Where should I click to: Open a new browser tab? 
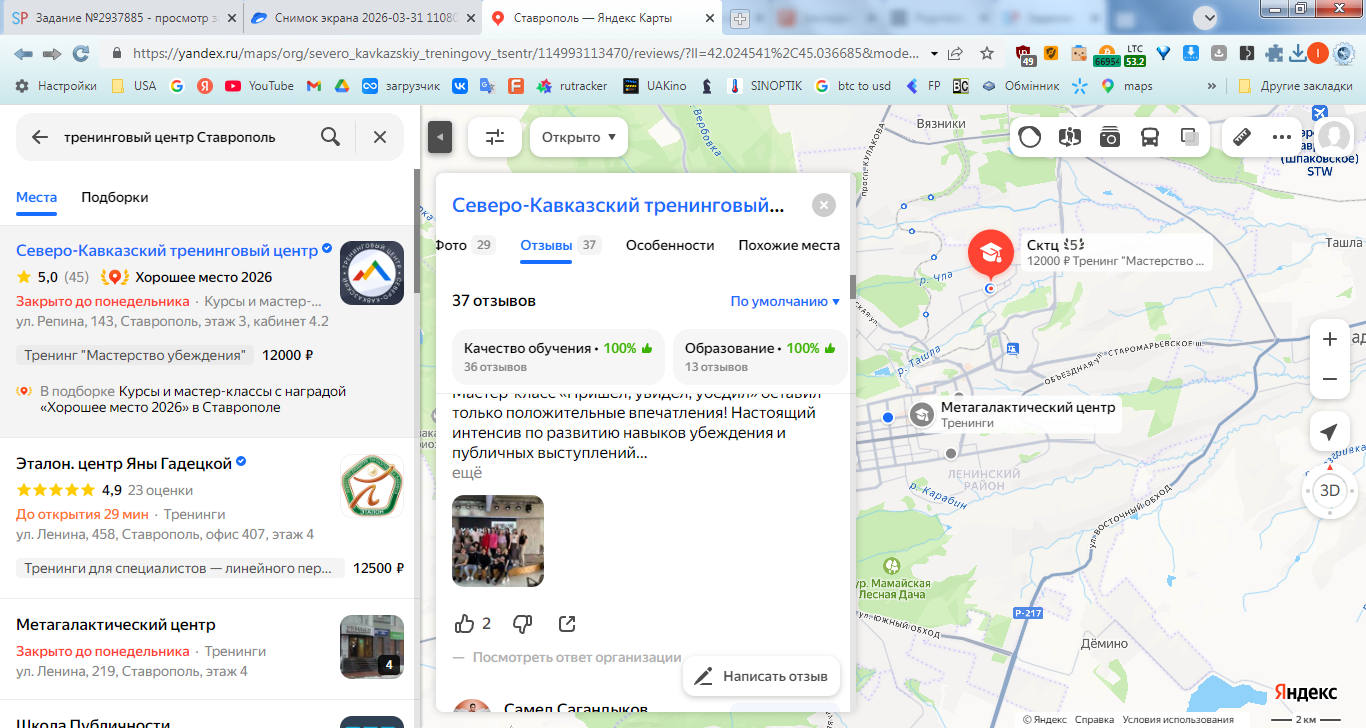pyautogui.click(x=740, y=19)
